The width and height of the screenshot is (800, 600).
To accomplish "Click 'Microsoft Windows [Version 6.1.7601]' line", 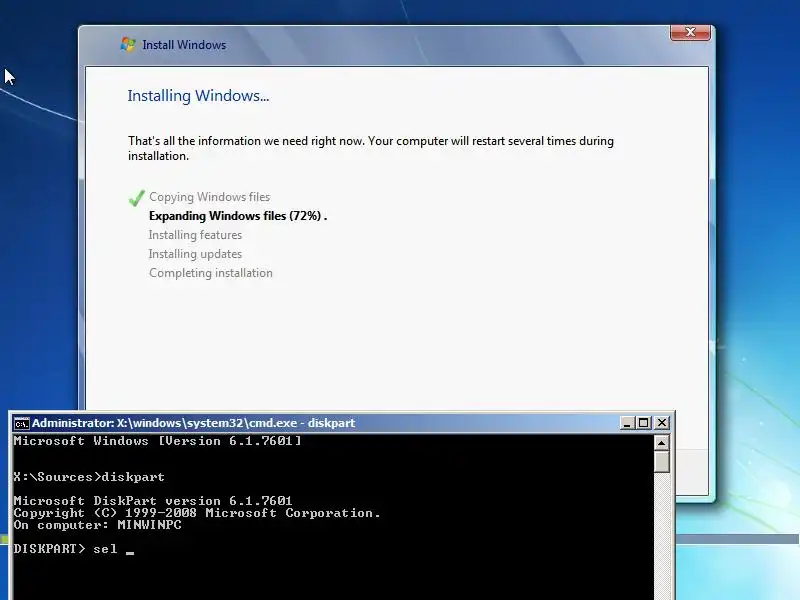I will point(157,441).
